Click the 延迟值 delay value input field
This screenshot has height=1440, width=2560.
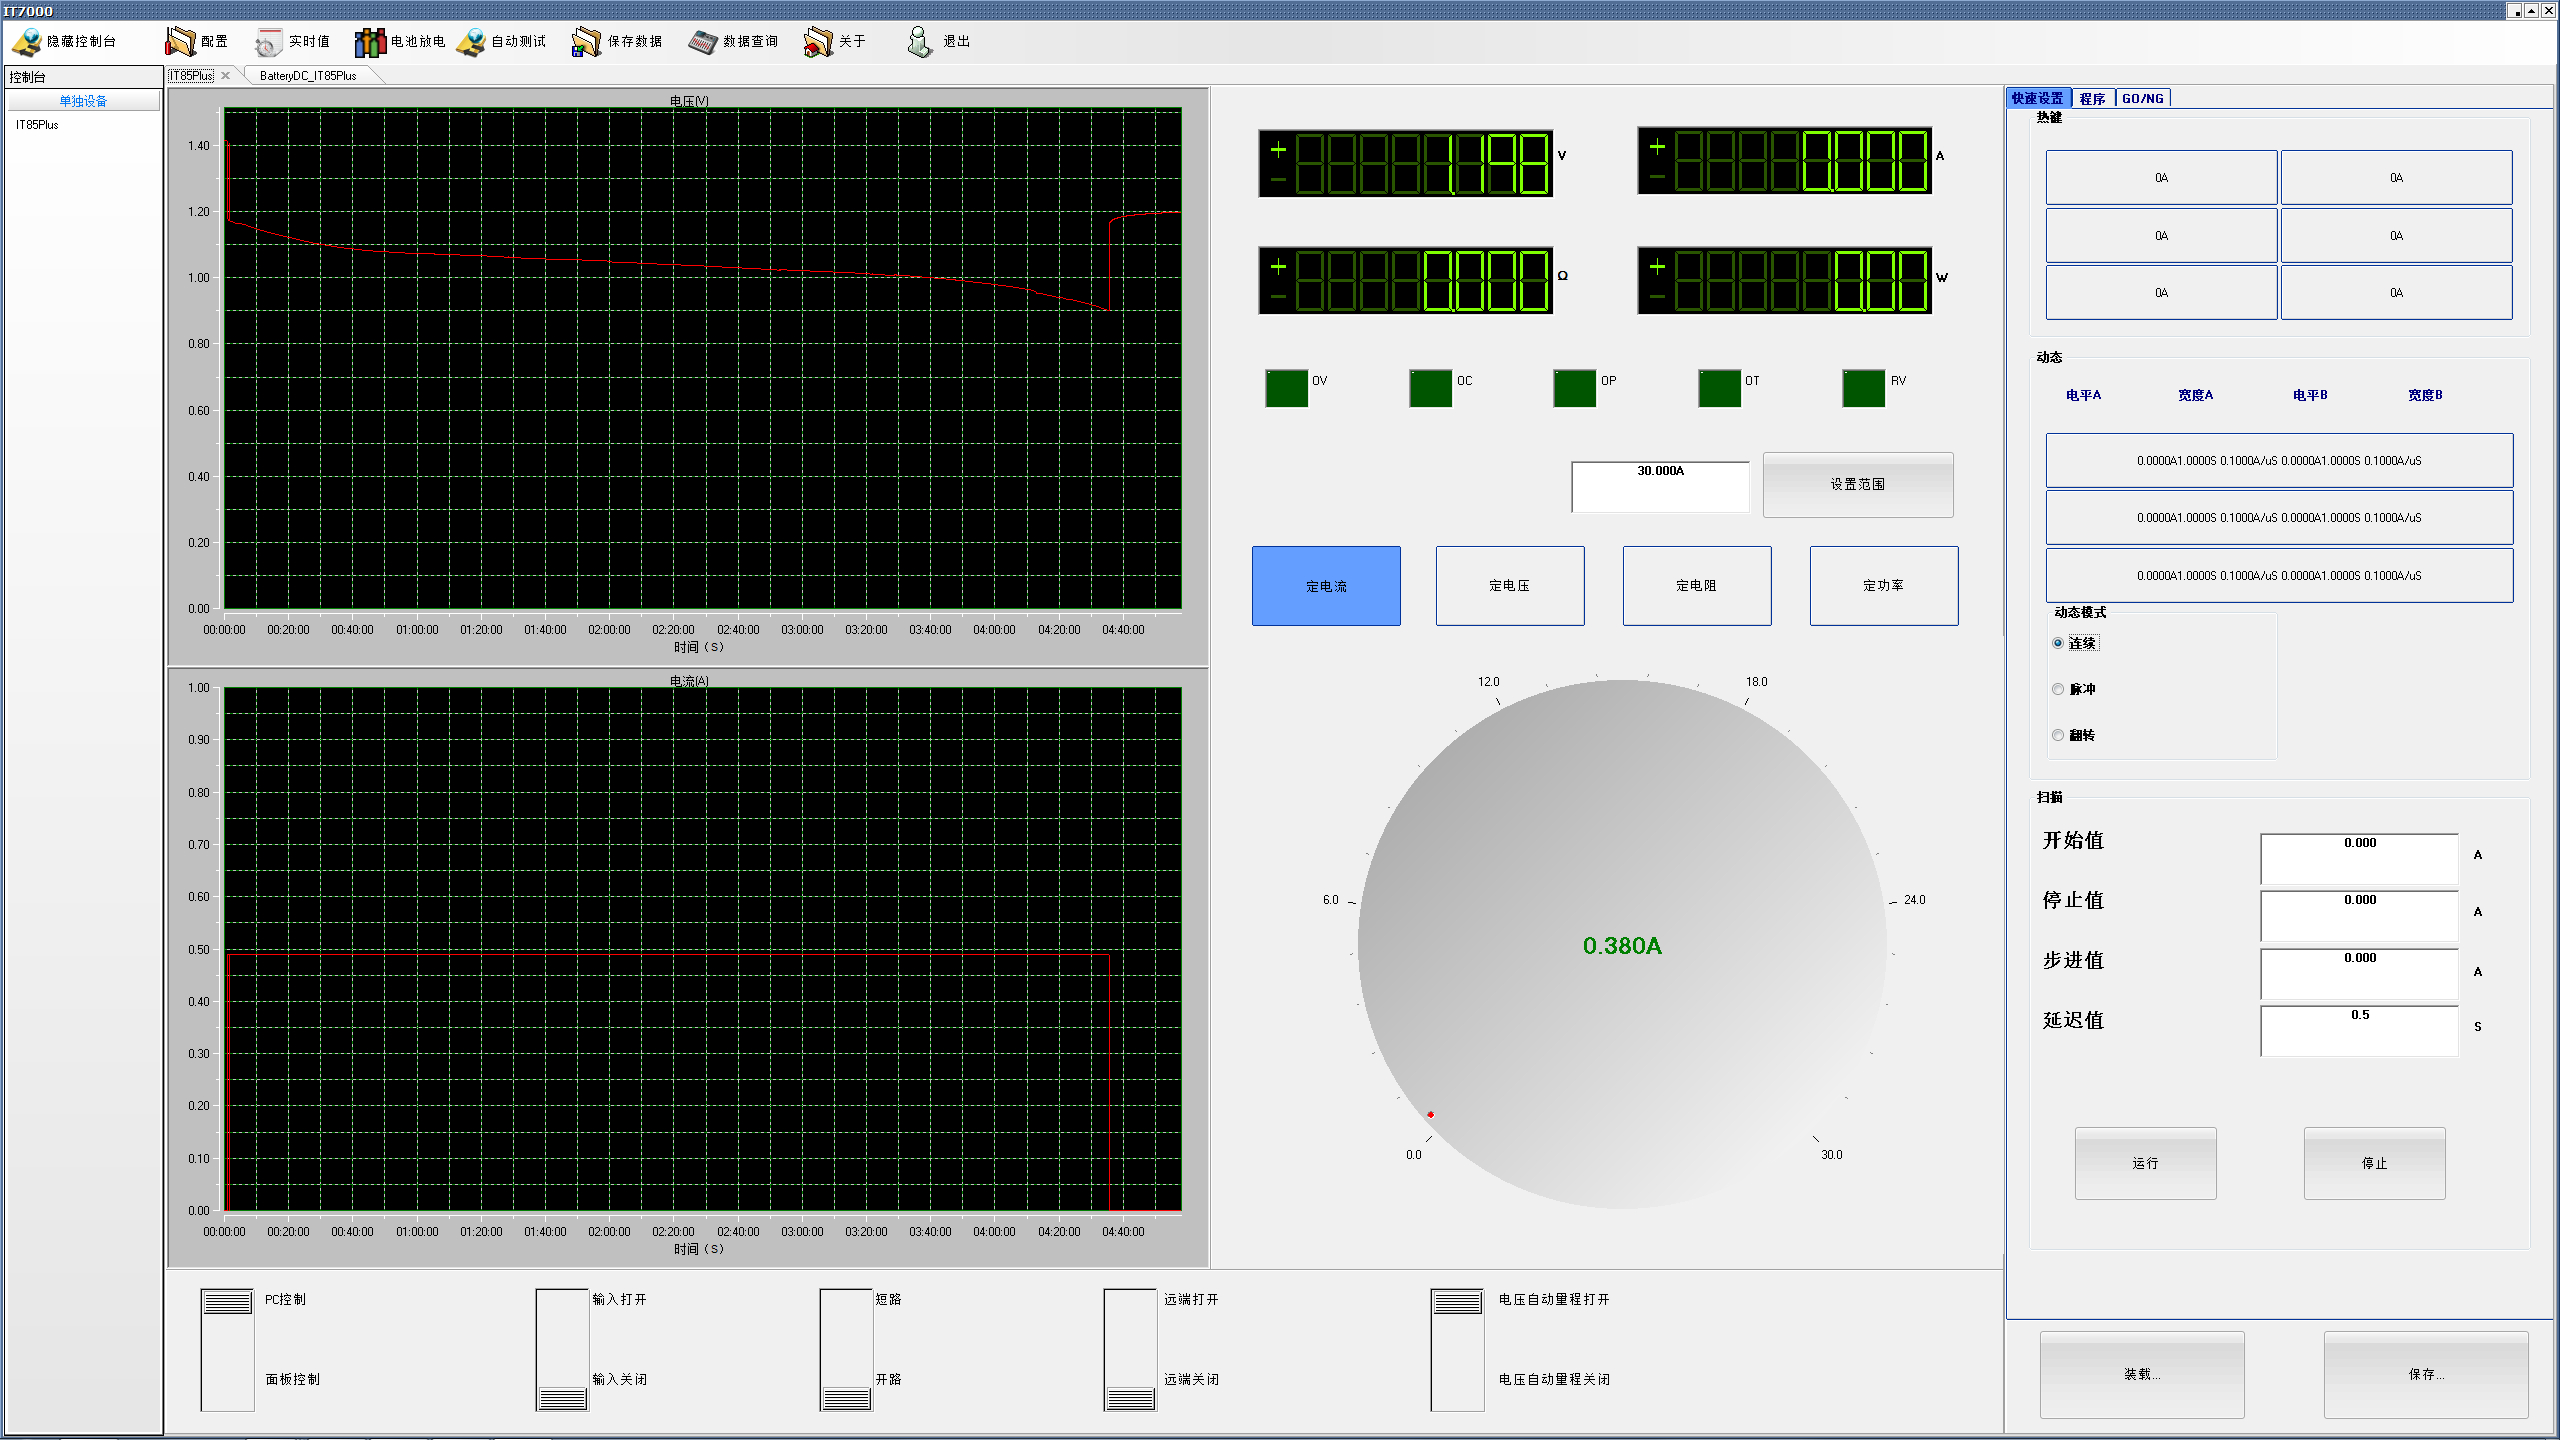2359,1031
